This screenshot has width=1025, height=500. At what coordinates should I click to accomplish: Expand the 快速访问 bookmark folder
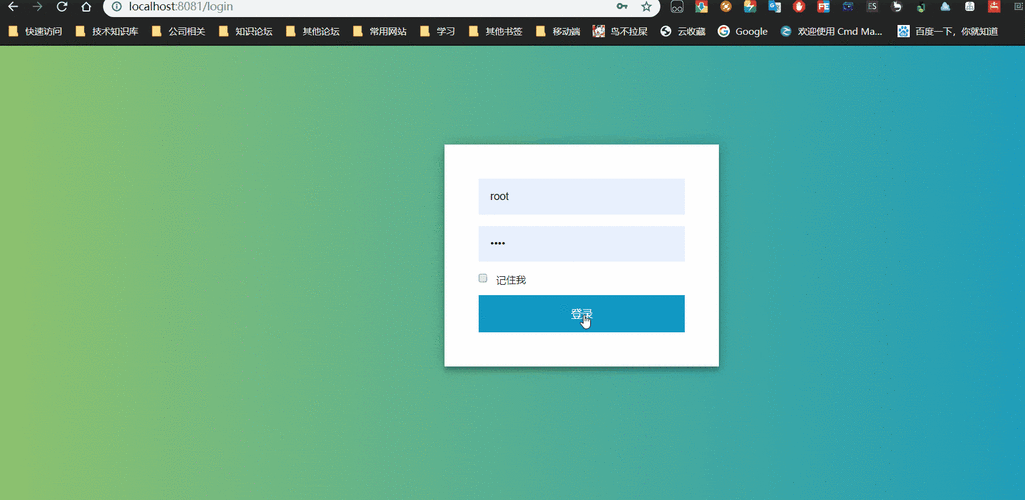click(35, 32)
